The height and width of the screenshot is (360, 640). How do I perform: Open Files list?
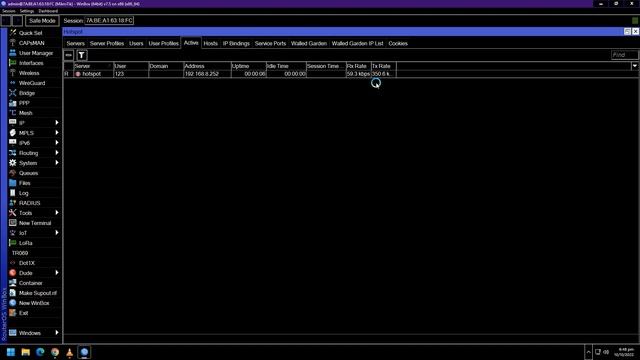click(x=24, y=183)
